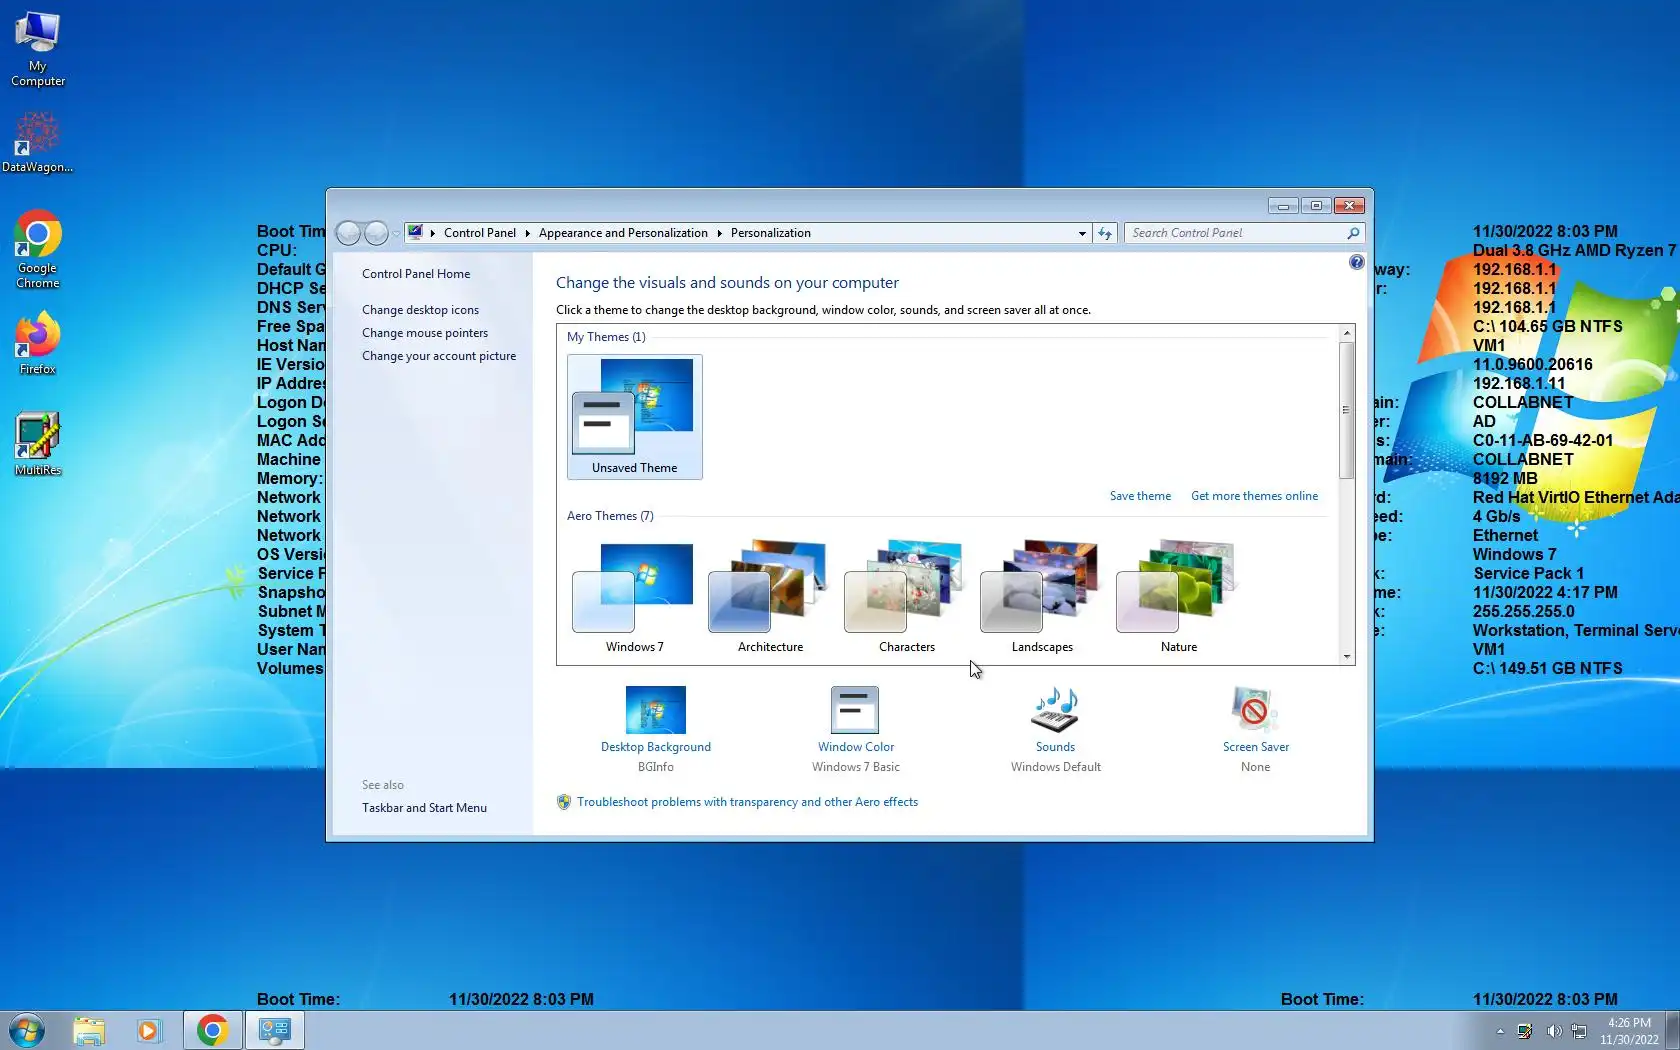Go to Control Panel Home
This screenshot has height=1050, width=1680.
[x=416, y=274]
